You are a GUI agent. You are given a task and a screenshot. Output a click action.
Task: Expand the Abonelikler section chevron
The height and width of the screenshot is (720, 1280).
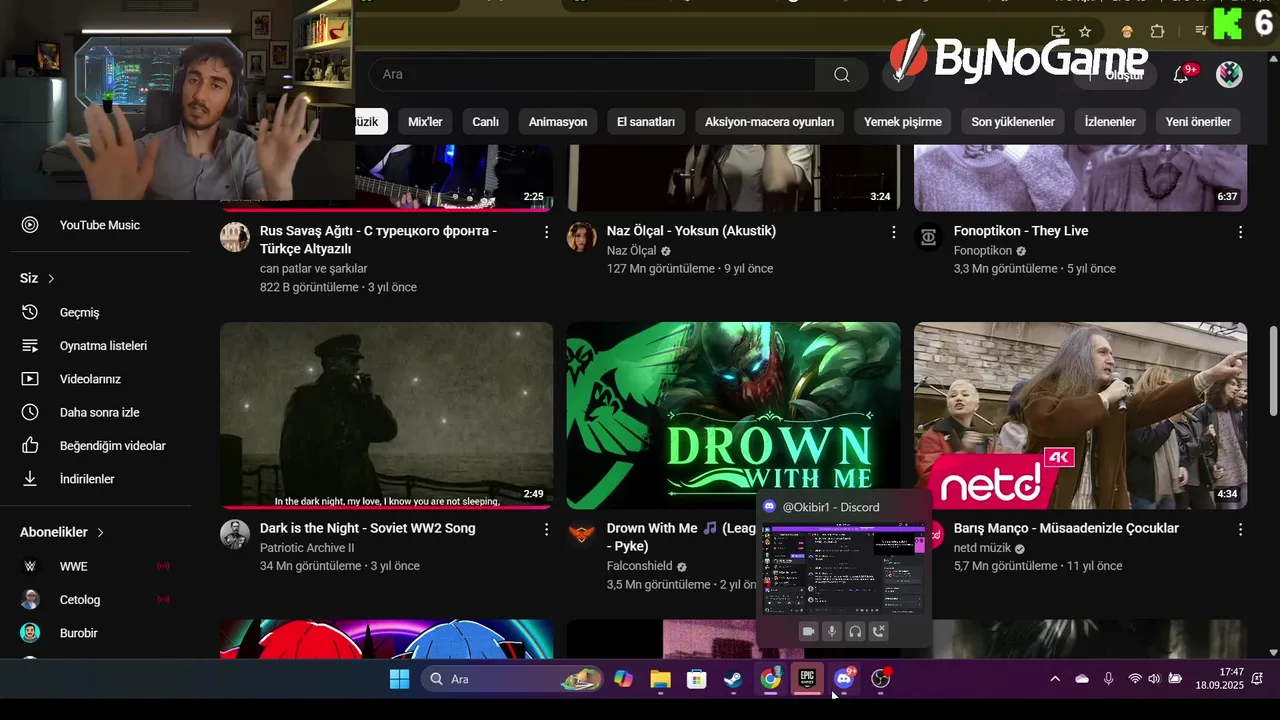[100, 532]
